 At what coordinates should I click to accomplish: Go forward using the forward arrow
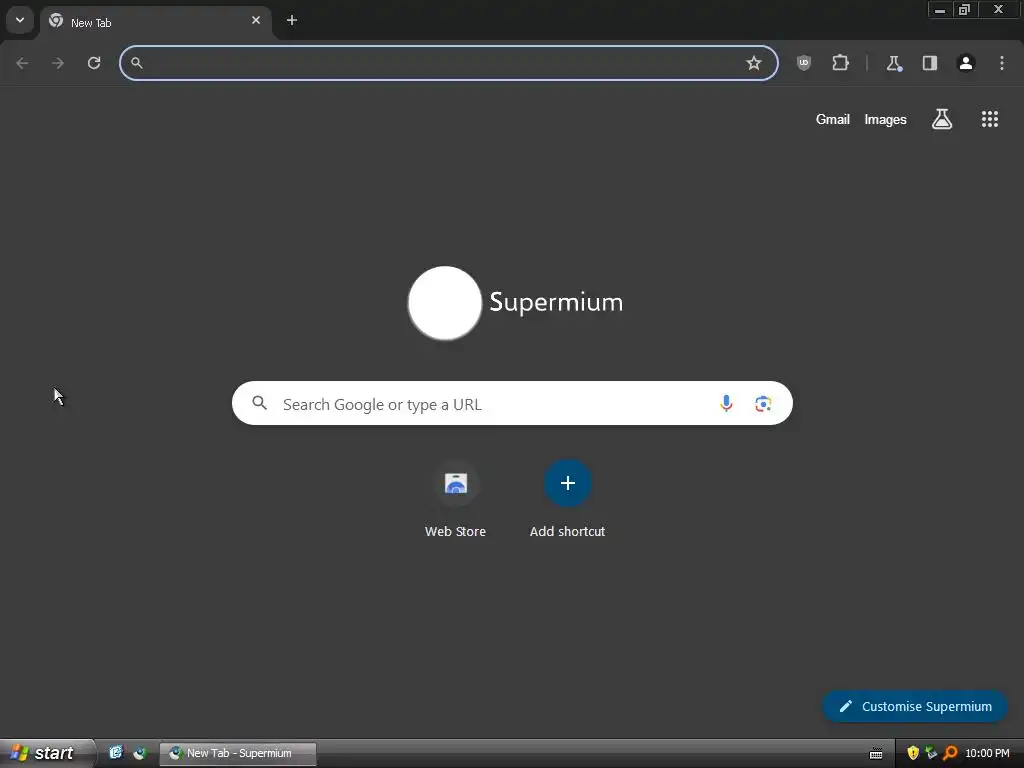[58, 63]
